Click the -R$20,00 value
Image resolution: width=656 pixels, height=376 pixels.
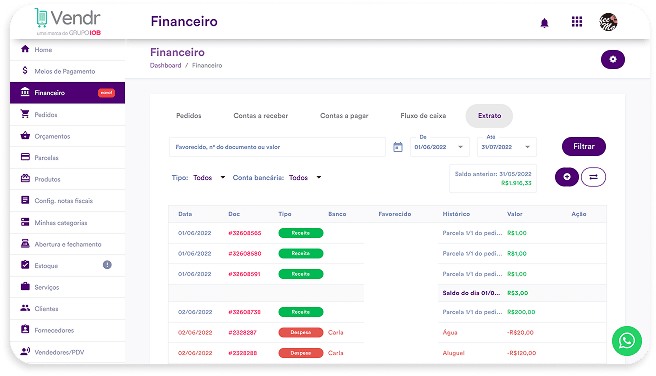(520, 333)
